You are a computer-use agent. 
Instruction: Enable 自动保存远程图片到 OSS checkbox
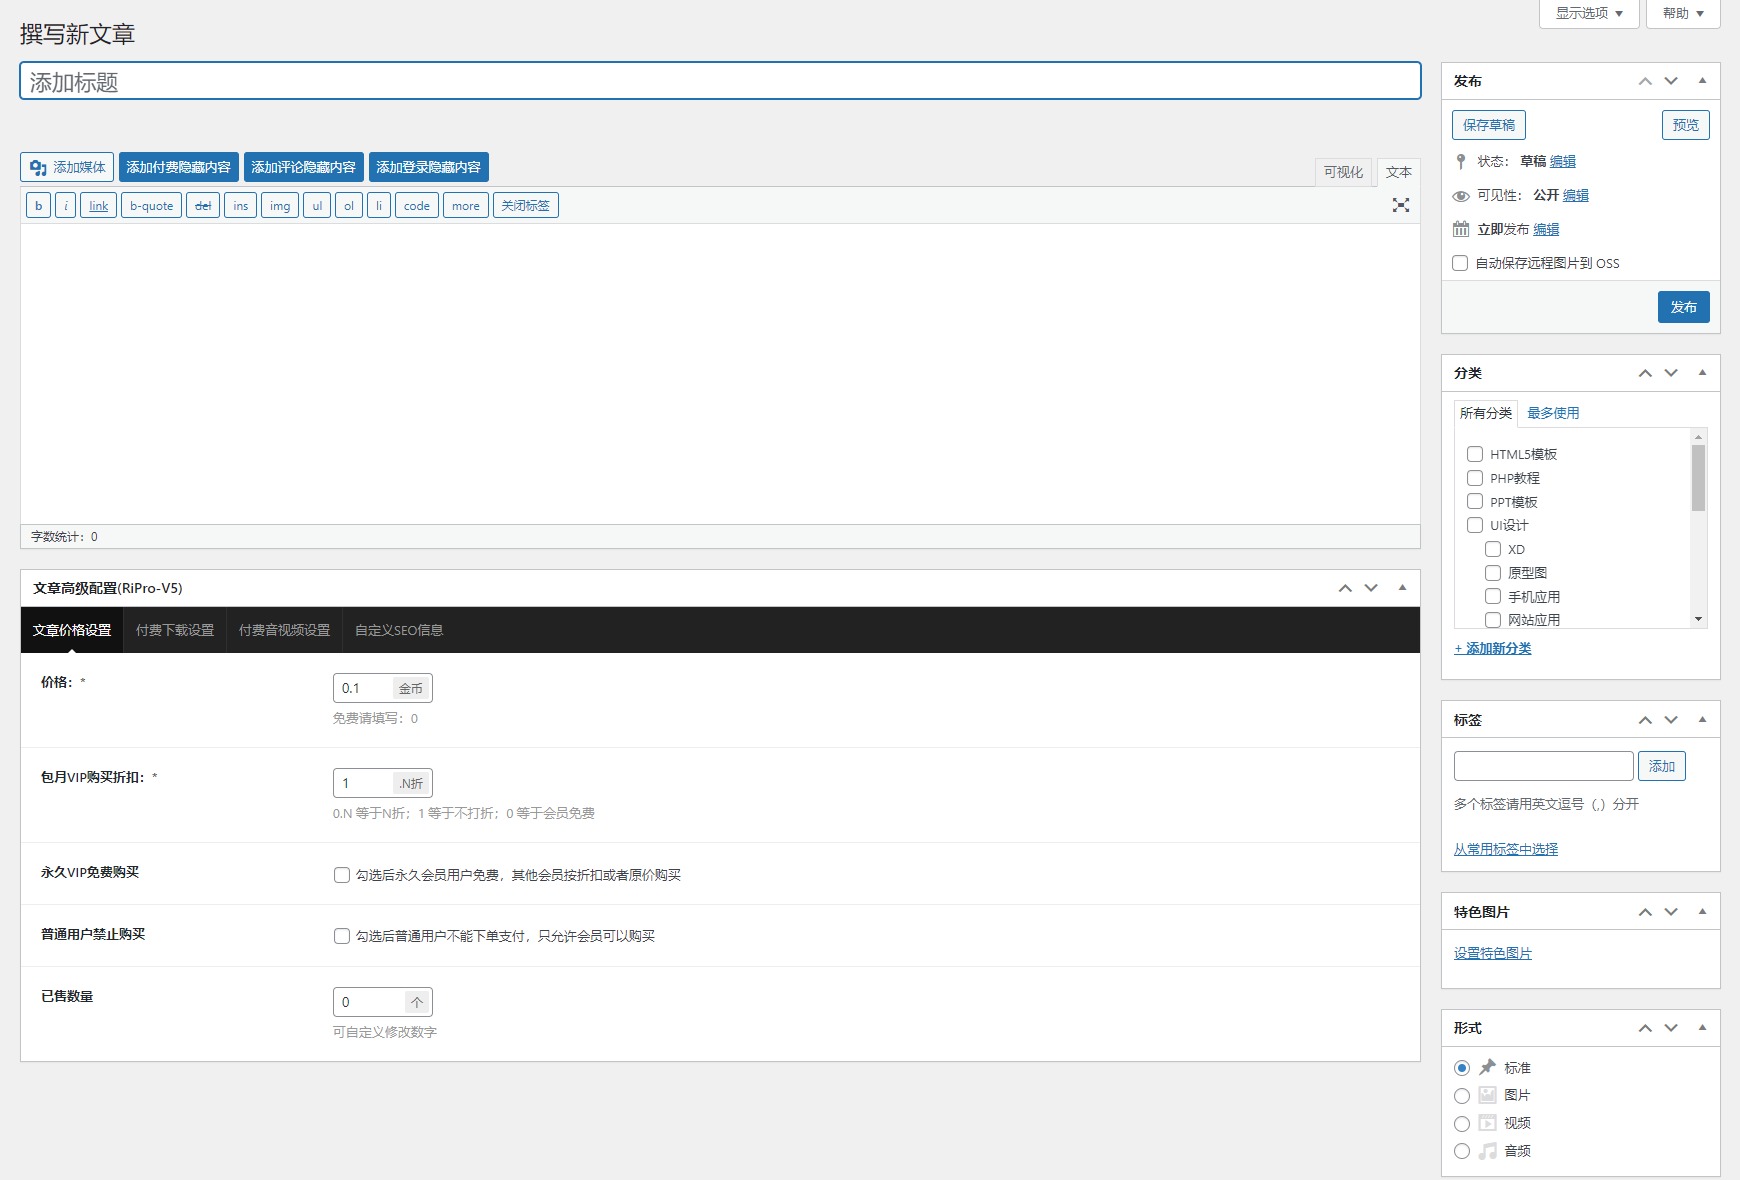1460,263
